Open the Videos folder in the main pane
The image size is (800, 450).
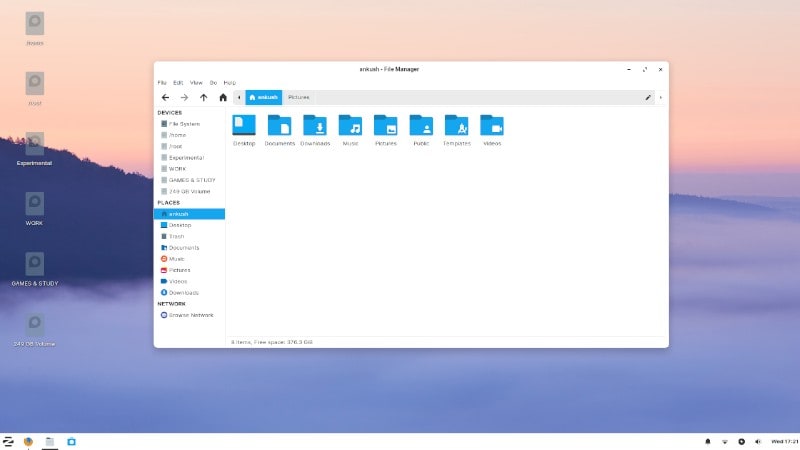click(x=492, y=126)
